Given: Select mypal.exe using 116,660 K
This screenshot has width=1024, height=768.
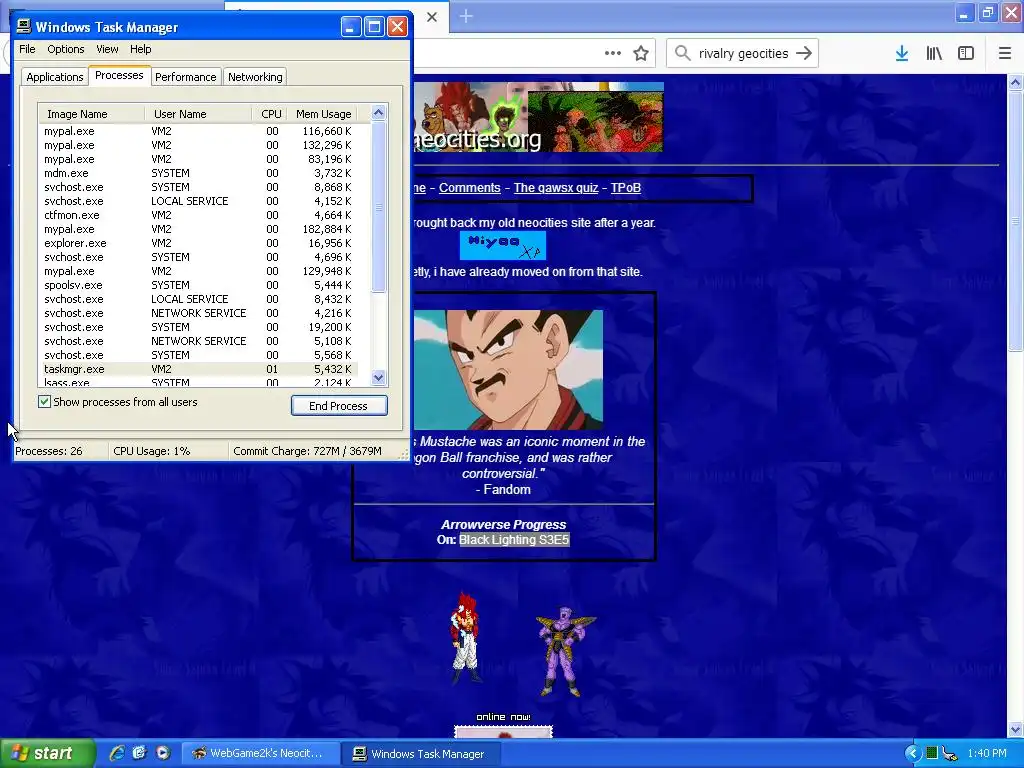Looking at the screenshot, I should (x=198, y=131).
